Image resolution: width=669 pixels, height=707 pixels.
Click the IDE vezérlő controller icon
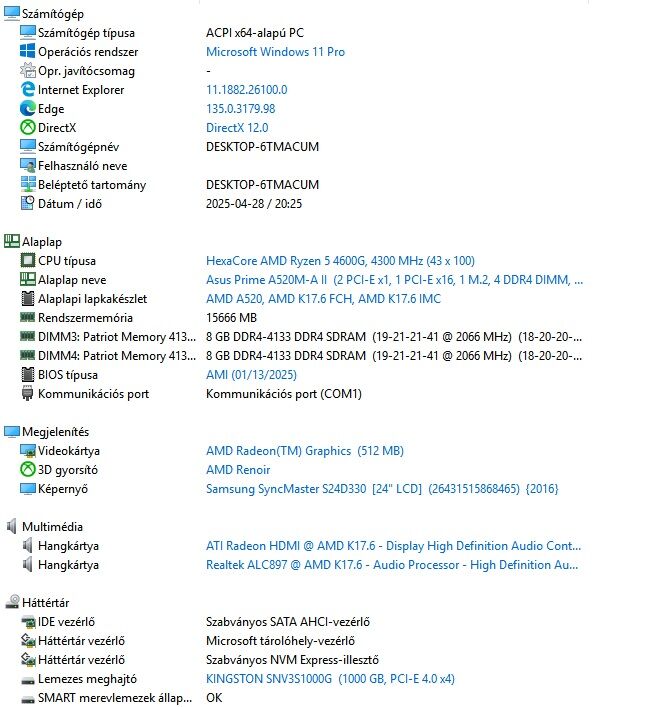27,622
